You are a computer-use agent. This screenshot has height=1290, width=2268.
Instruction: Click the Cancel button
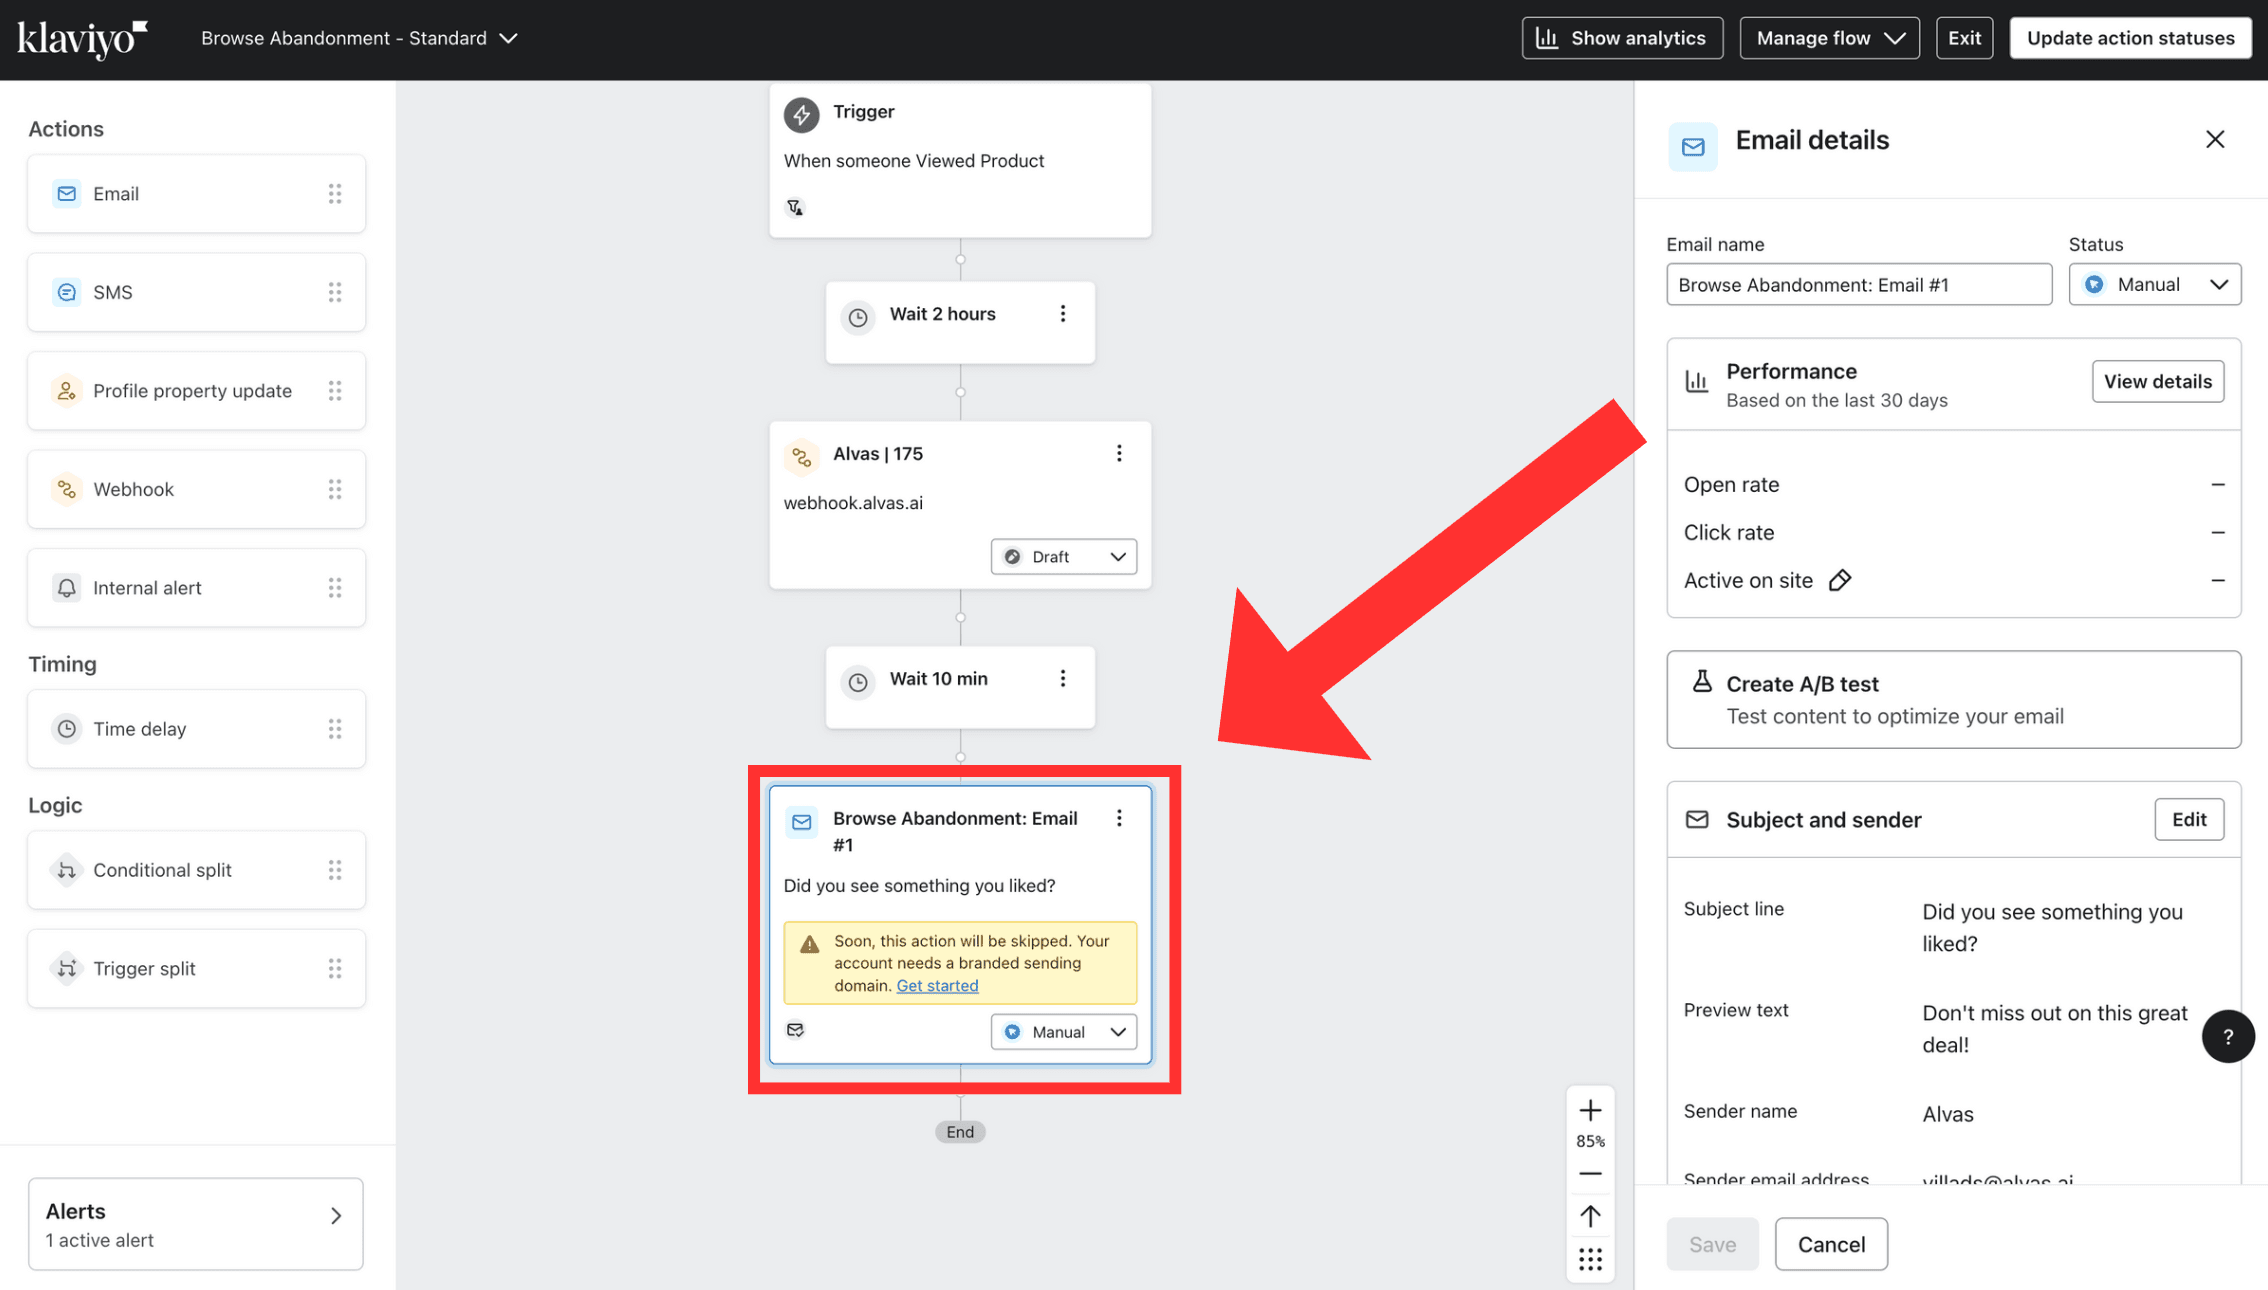click(x=1831, y=1245)
